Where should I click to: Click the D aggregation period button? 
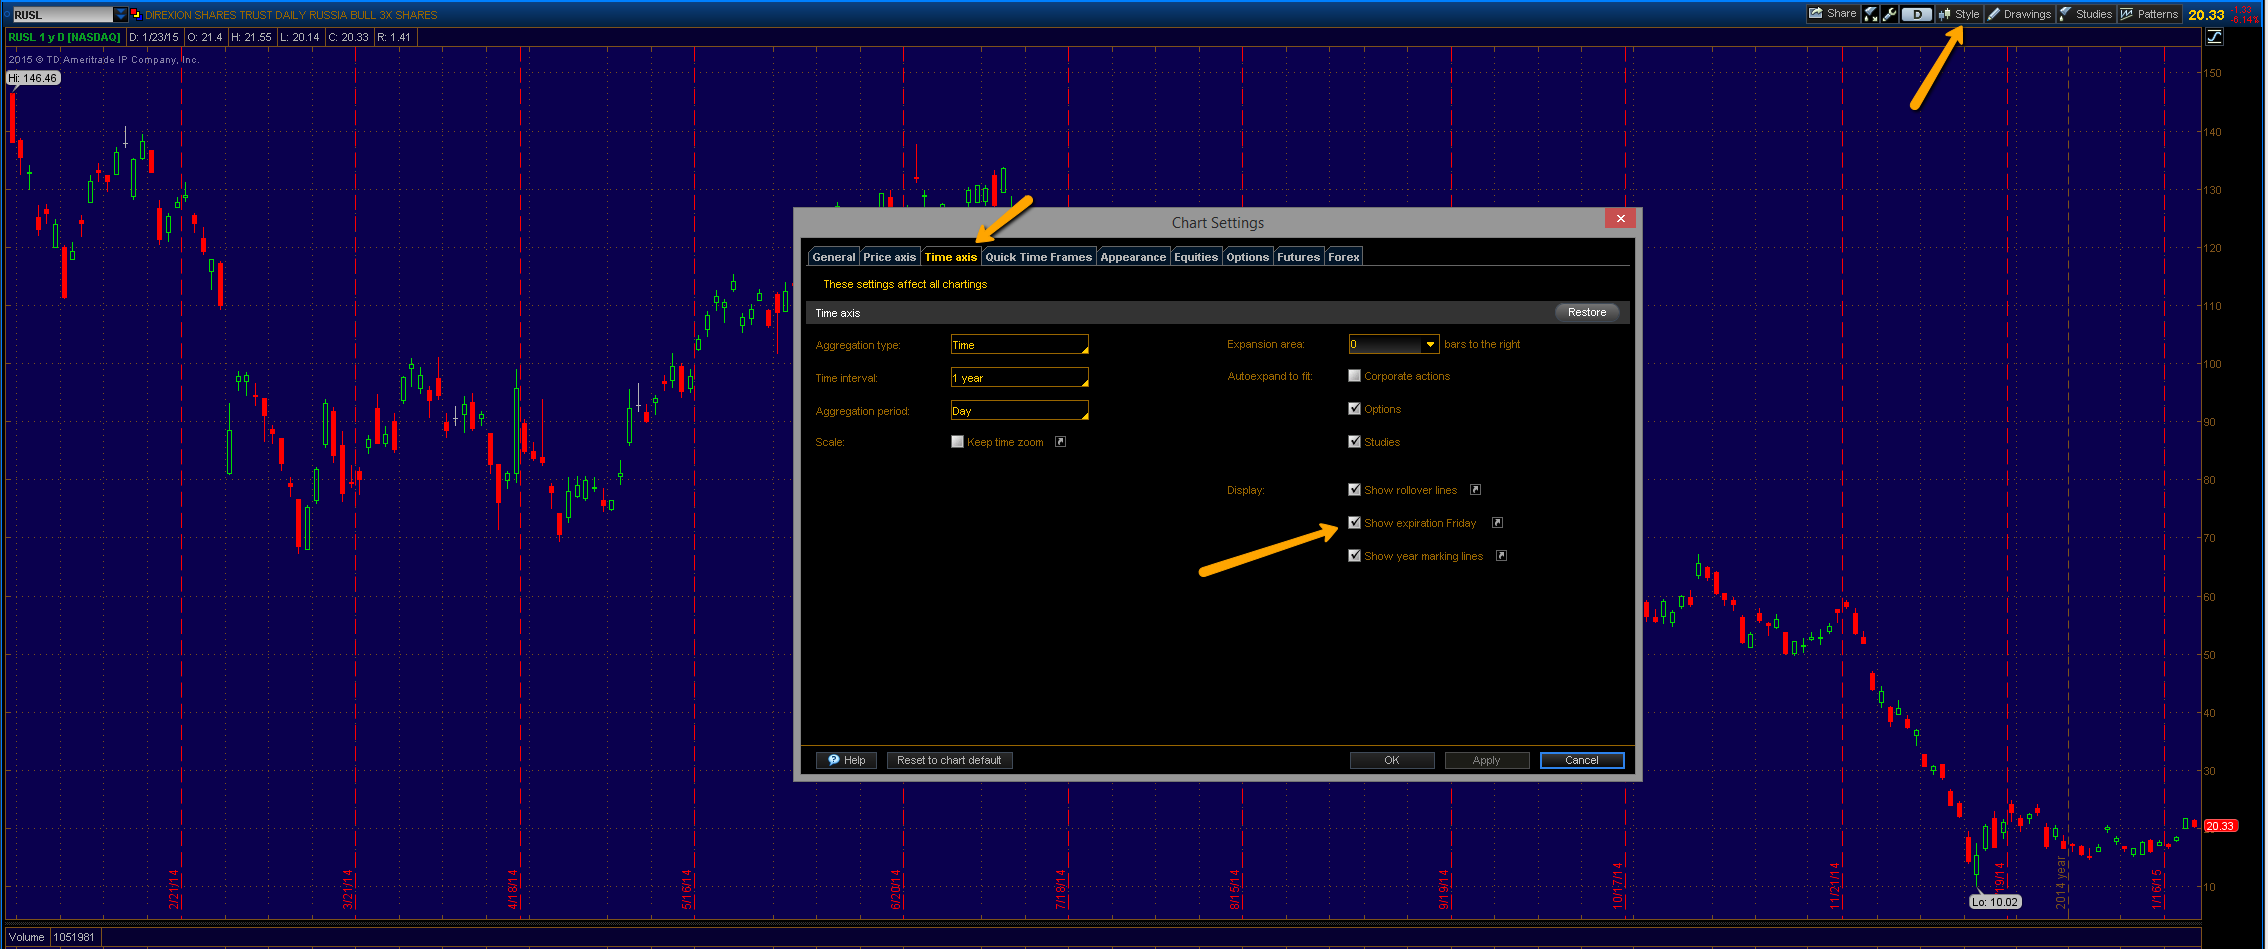[x=1916, y=14]
